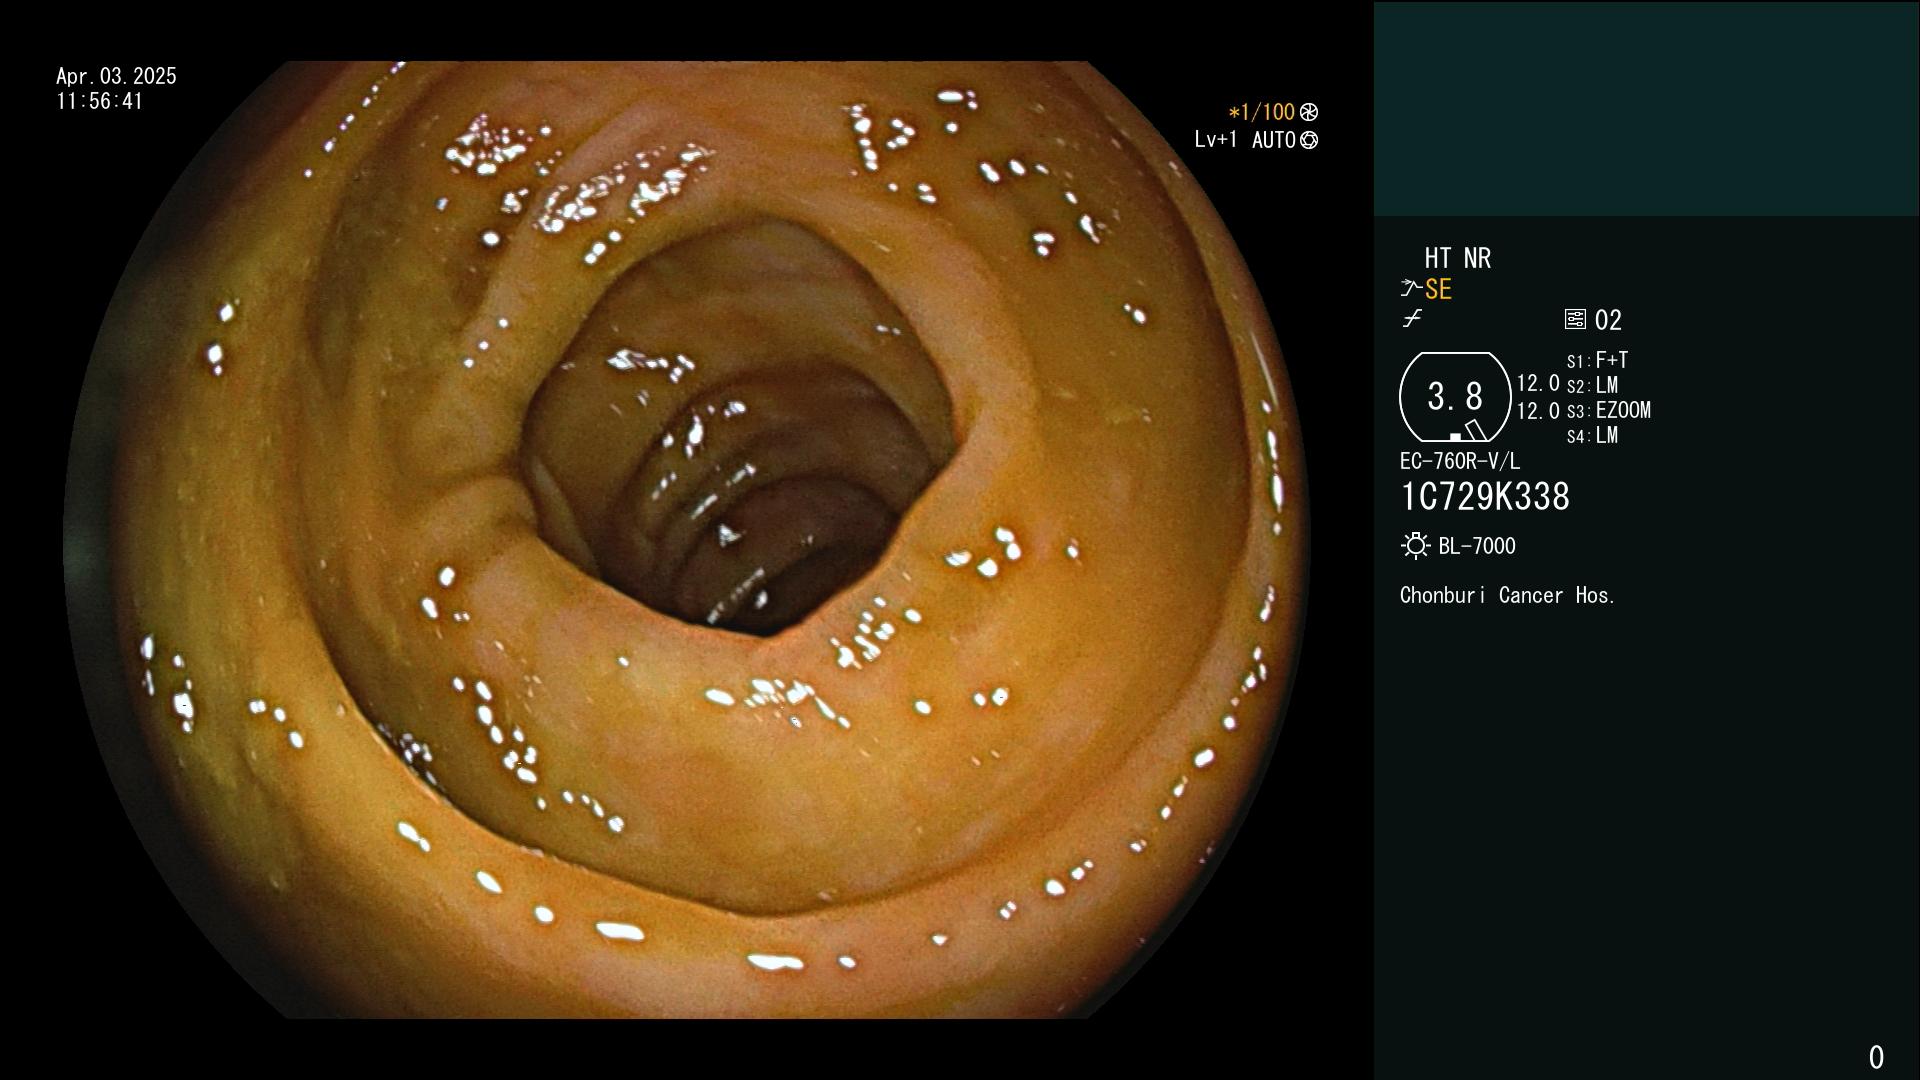Click the orange SE label

click(x=1438, y=290)
